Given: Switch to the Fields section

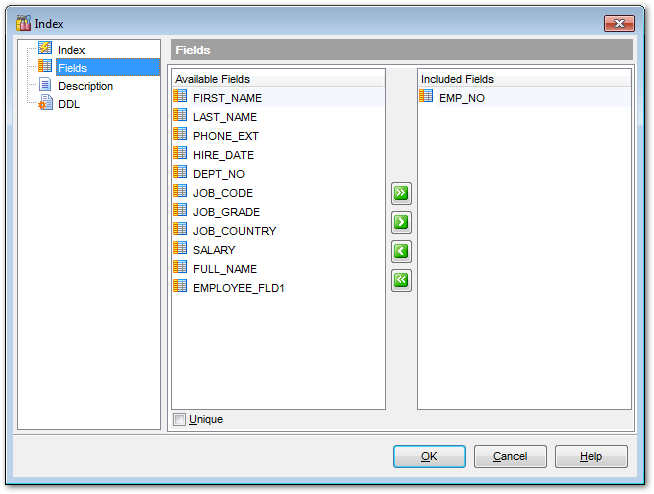Looking at the screenshot, I should [72, 68].
